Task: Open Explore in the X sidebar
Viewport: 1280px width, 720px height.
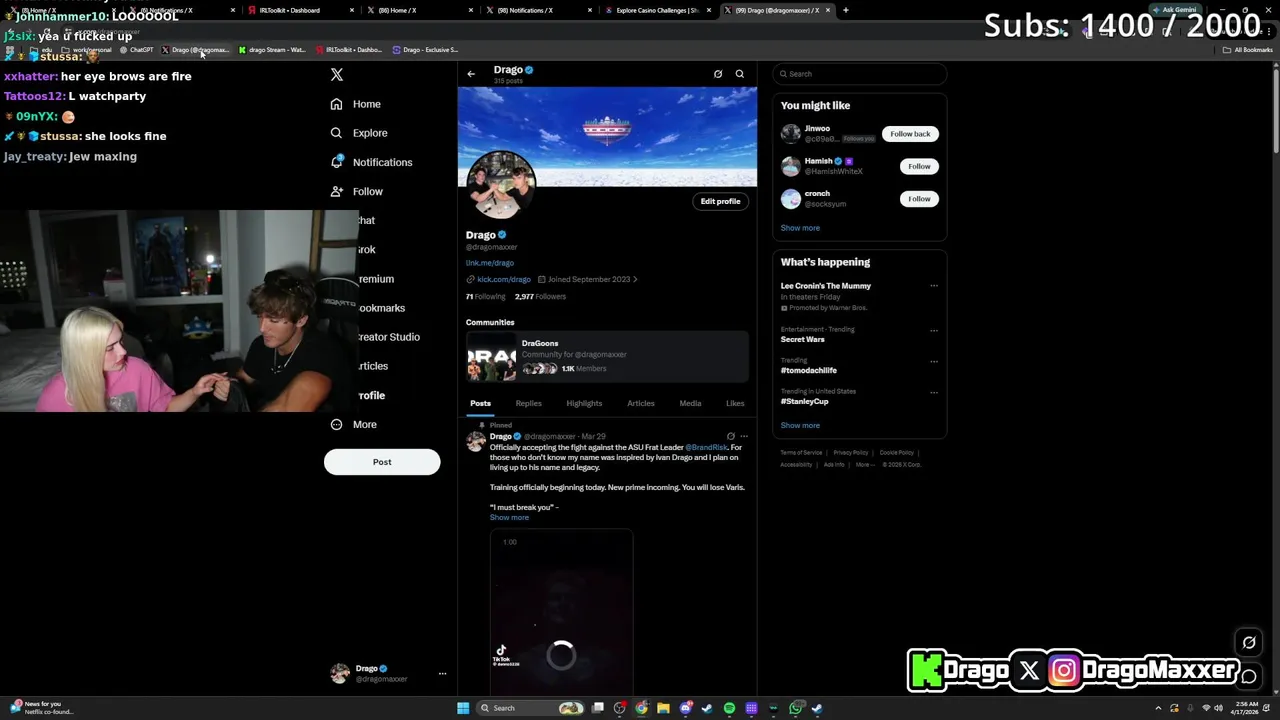Action: (358, 133)
